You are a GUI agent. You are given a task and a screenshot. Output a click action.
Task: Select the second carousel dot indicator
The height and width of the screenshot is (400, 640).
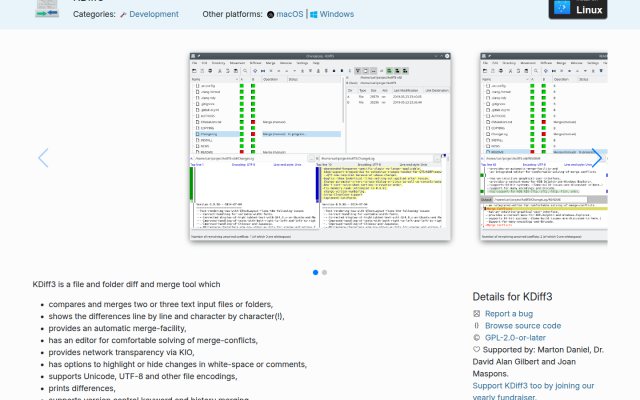pos(324,272)
